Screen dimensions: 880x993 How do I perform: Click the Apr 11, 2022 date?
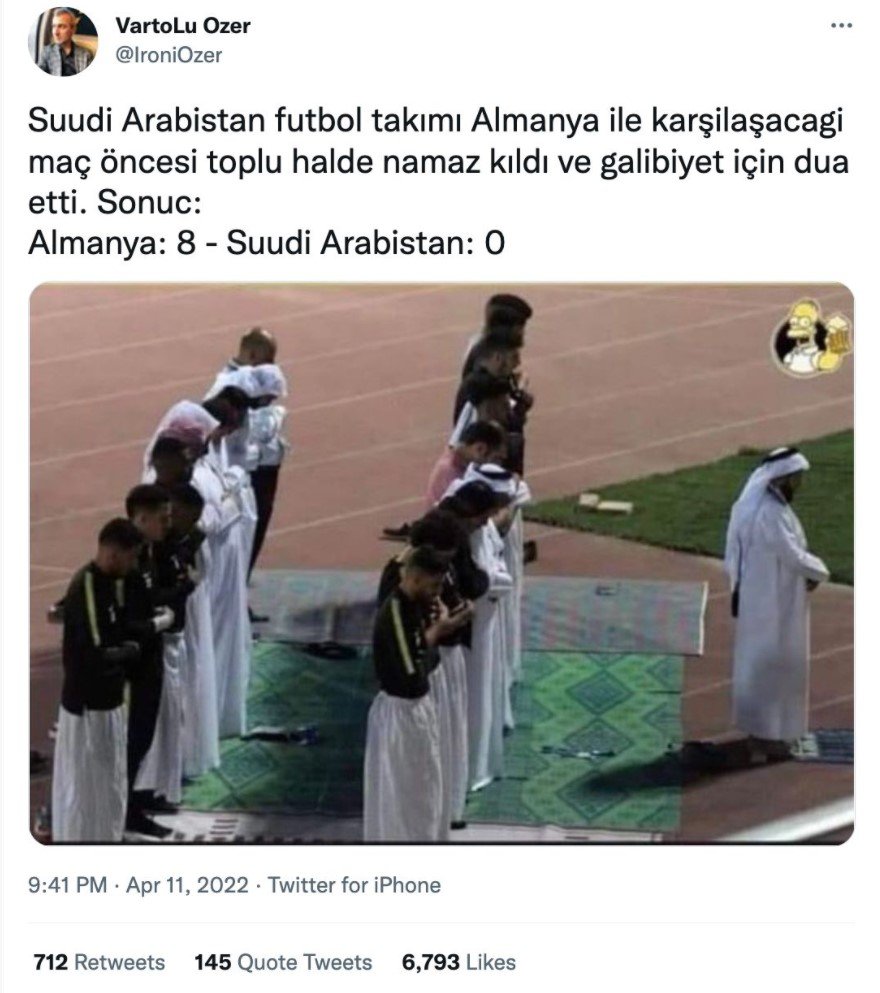click(187, 885)
